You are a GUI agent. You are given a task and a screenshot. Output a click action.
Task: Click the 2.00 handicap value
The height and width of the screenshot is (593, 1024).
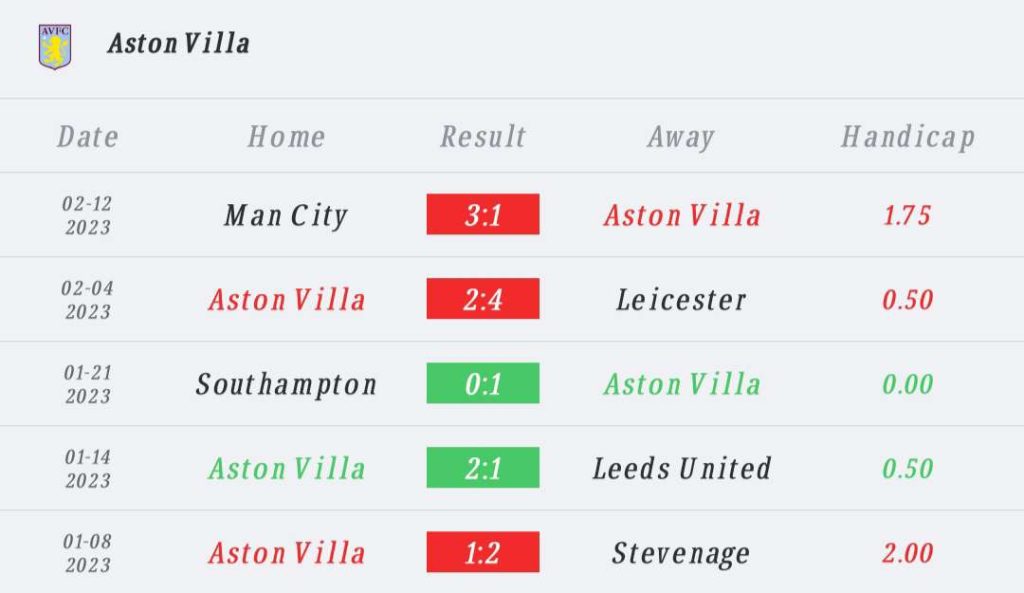tap(907, 553)
